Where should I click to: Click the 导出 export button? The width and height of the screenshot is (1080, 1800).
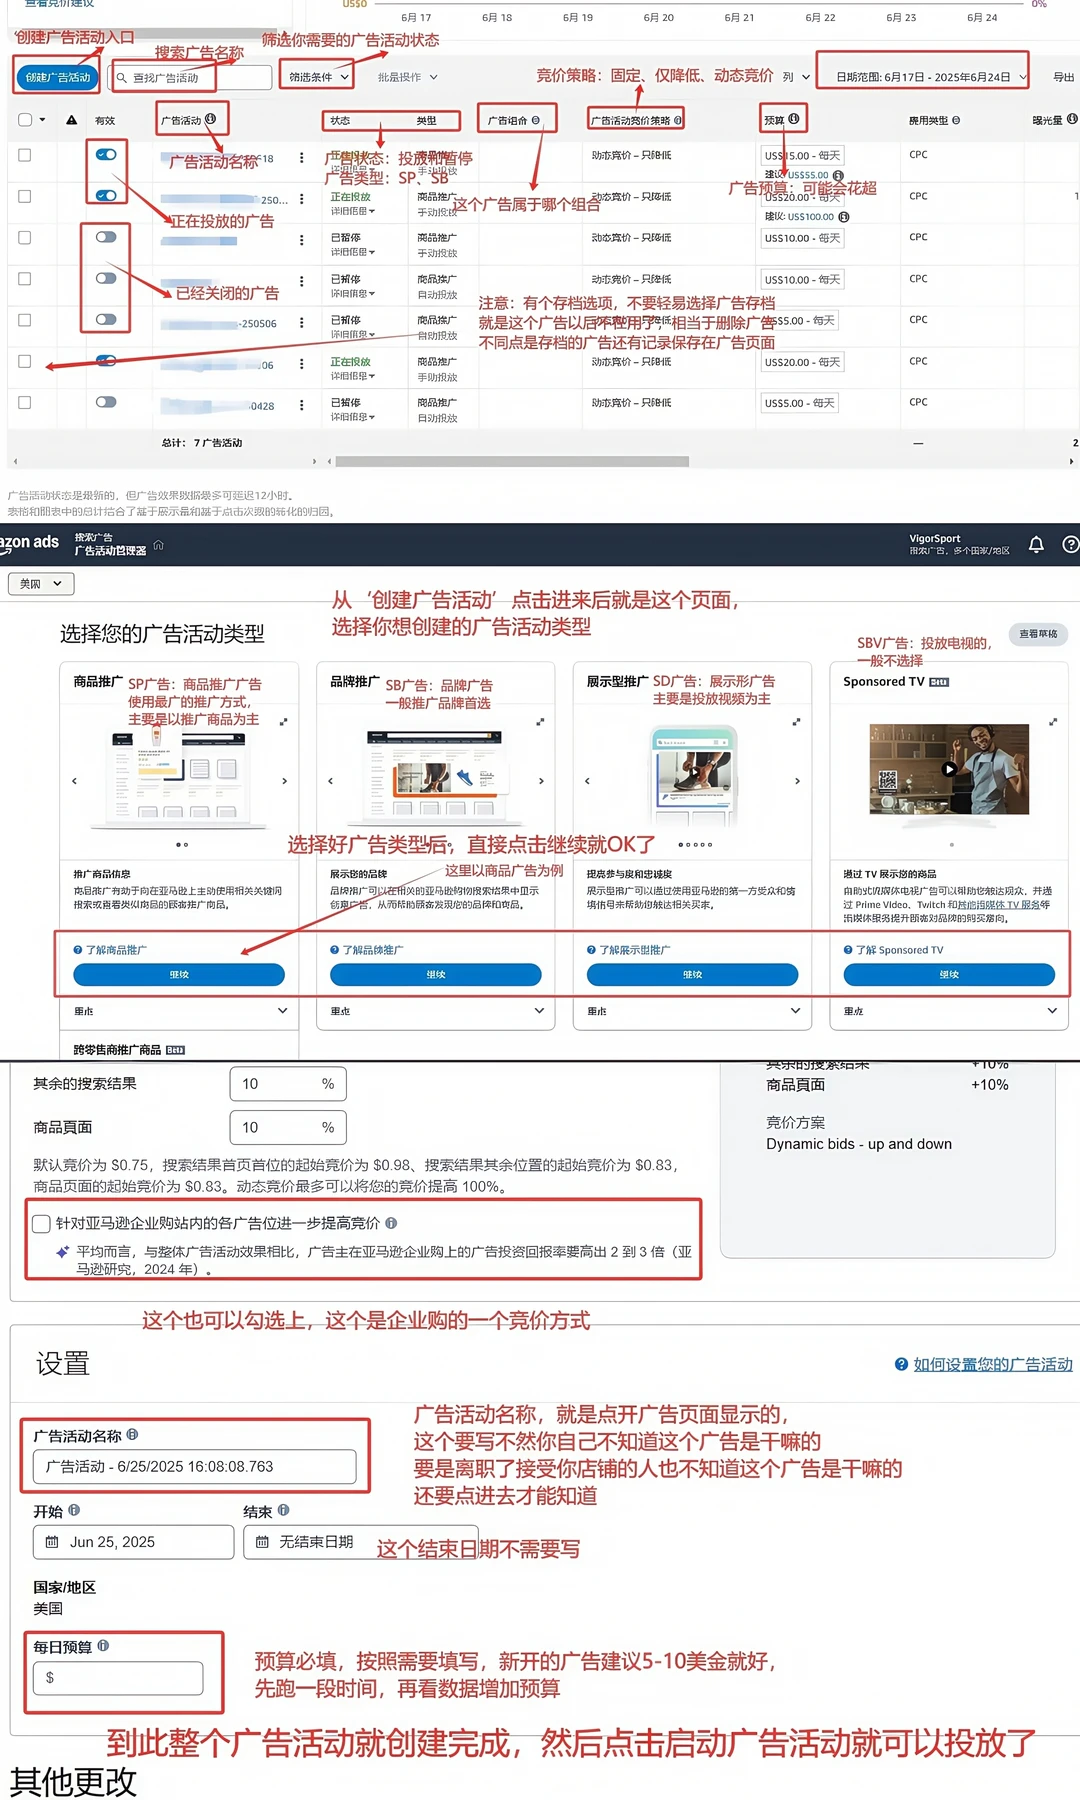coord(1064,77)
